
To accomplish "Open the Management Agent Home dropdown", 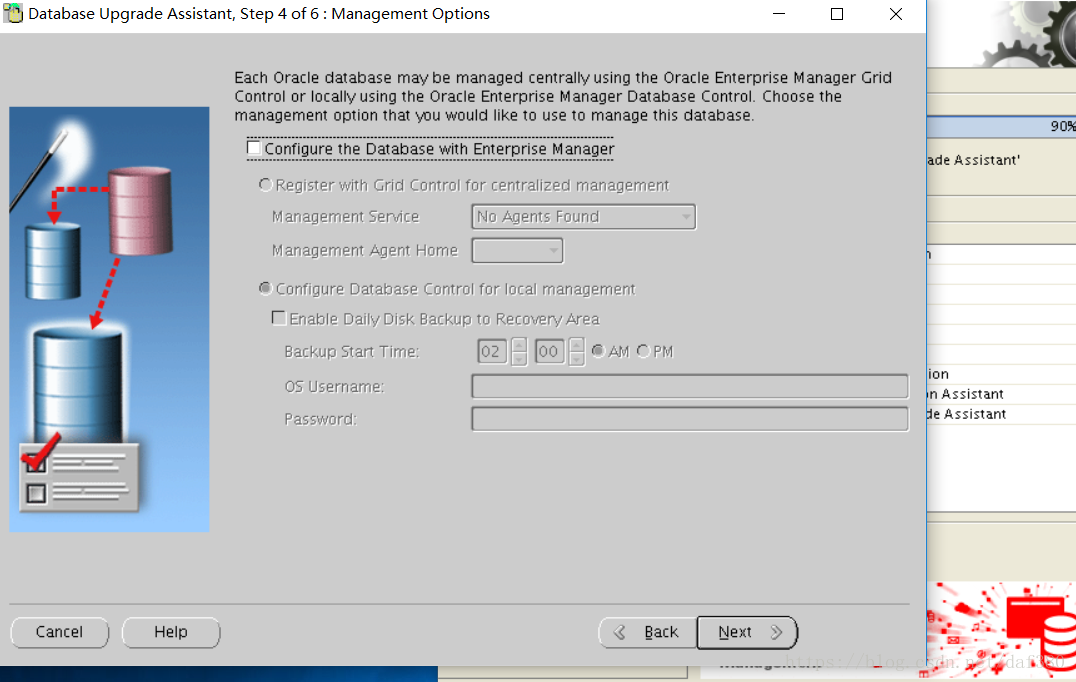I will point(517,250).
